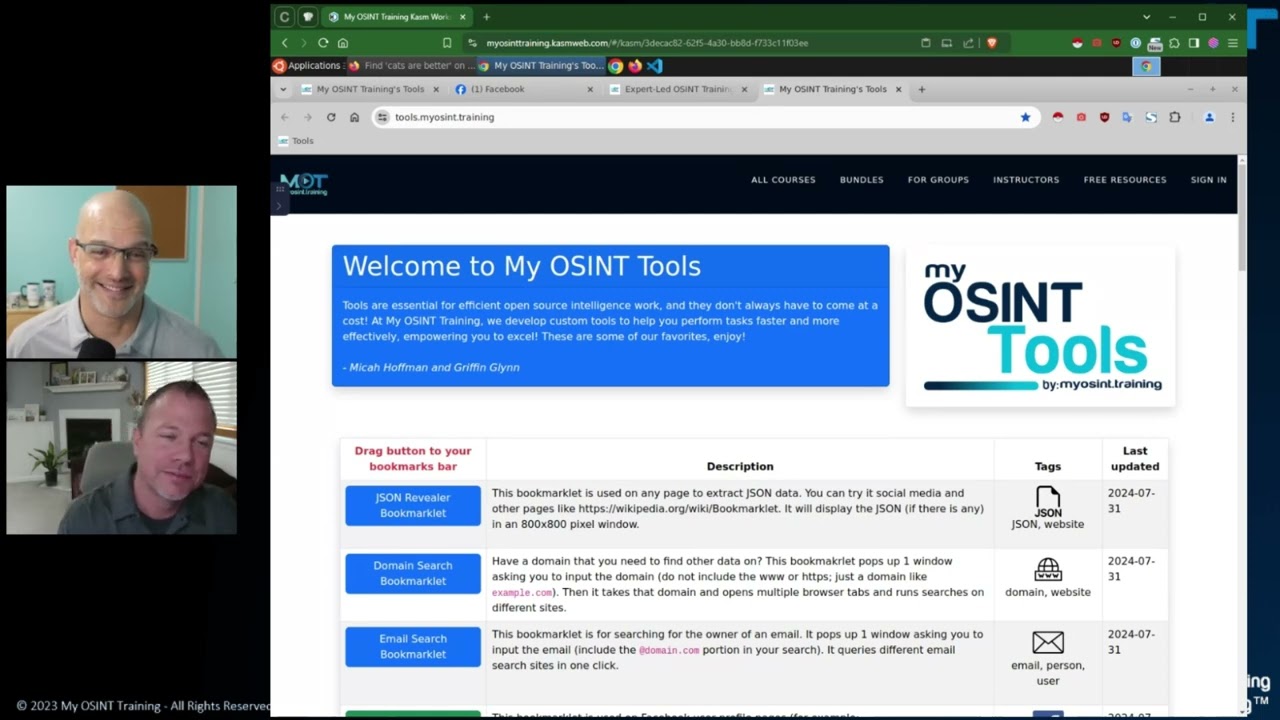Click the SIGN IN link

pos(1208,180)
